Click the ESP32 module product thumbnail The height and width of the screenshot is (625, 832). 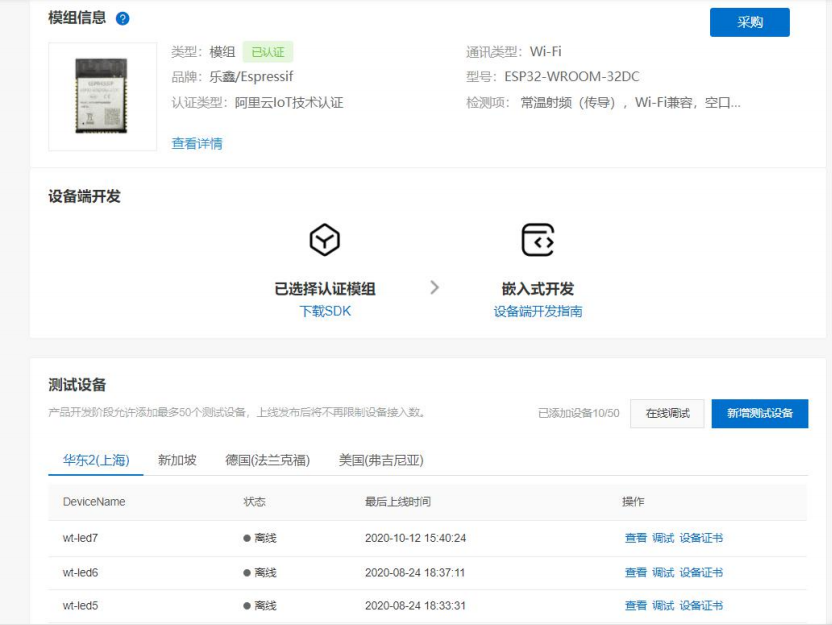tap(101, 95)
